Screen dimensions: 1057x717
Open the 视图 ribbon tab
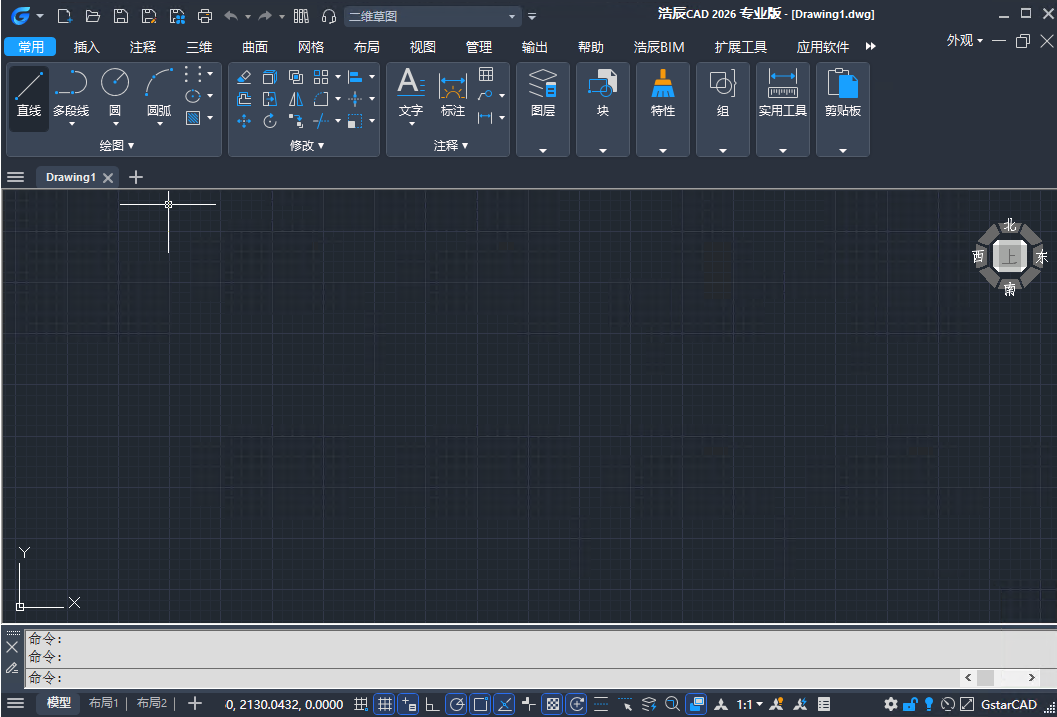[423, 47]
